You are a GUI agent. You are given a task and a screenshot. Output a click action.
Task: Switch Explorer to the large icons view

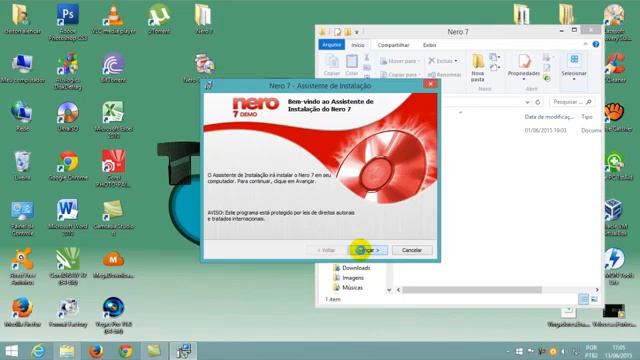[594, 300]
